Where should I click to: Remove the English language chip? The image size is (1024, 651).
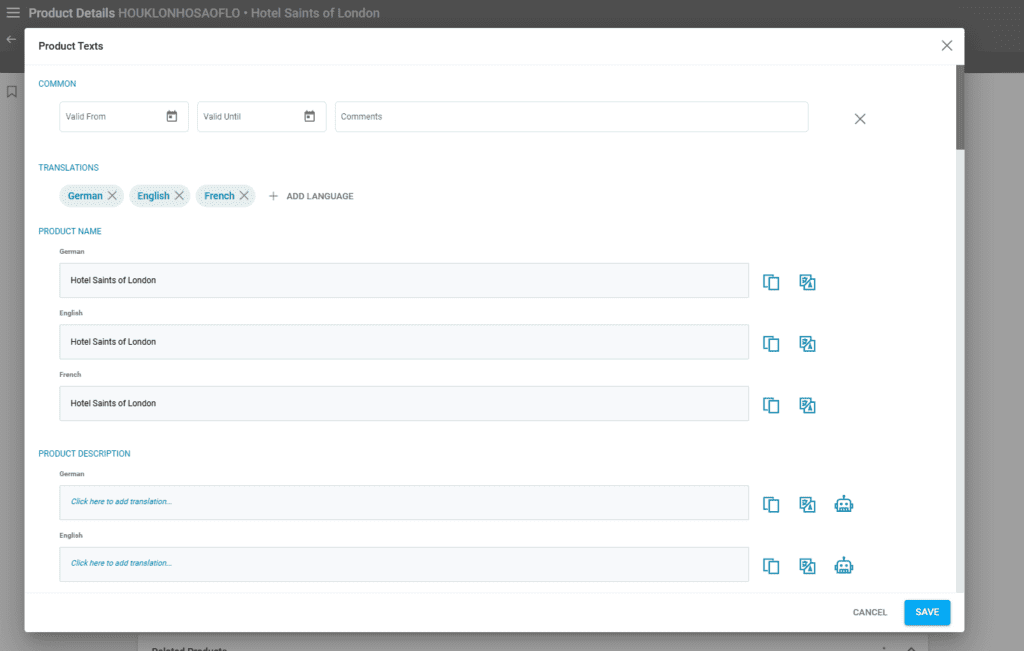[x=179, y=196]
